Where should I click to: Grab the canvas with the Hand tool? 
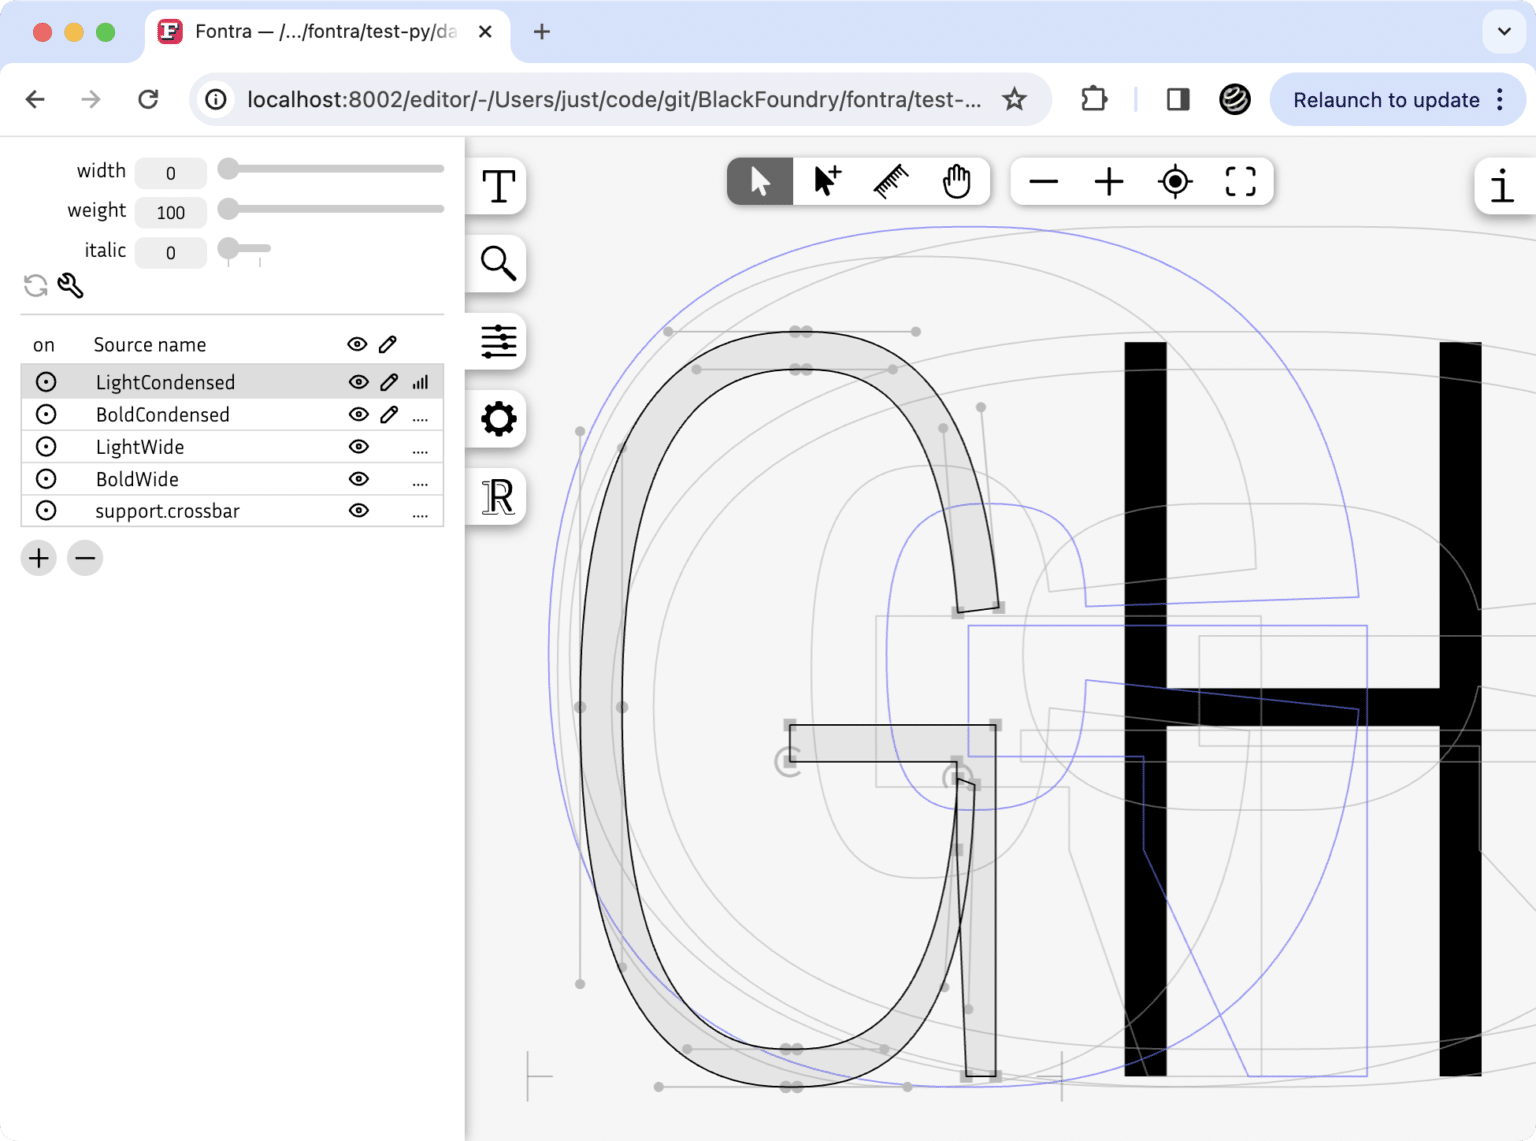pyautogui.click(x=957, y=181)
